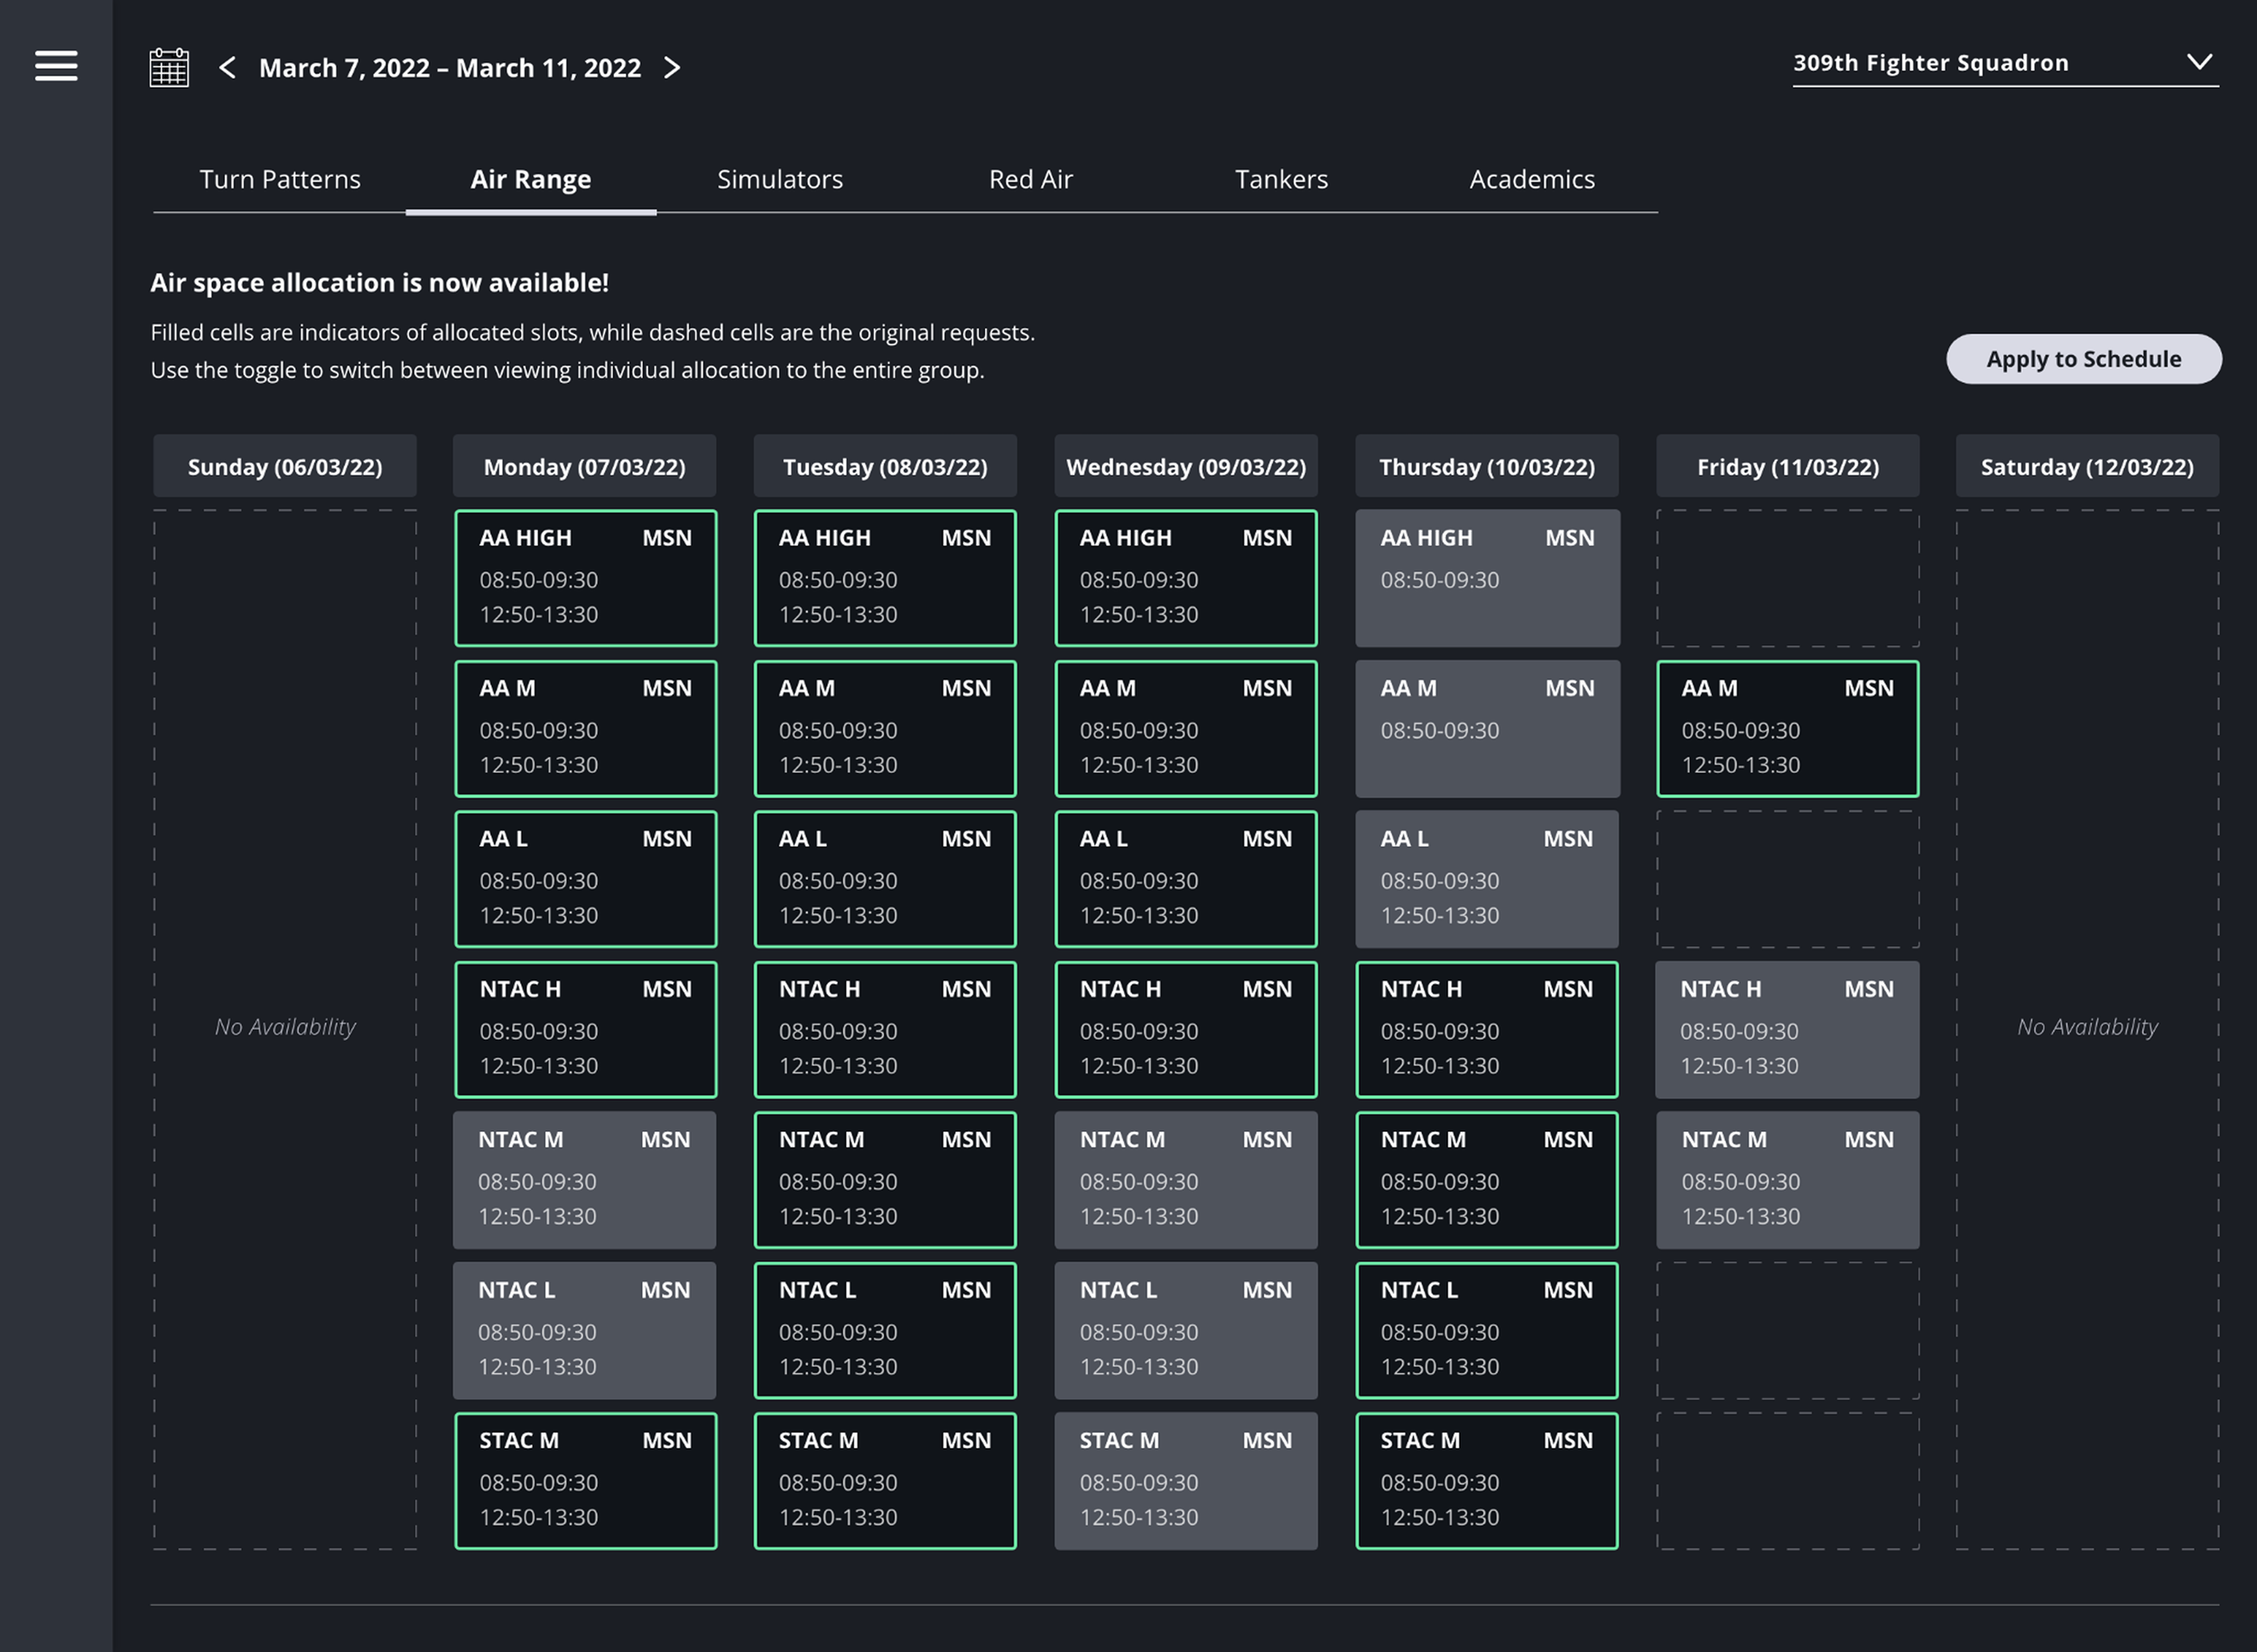
Task: Select the Red Air tab
Action: [1030, 180]
